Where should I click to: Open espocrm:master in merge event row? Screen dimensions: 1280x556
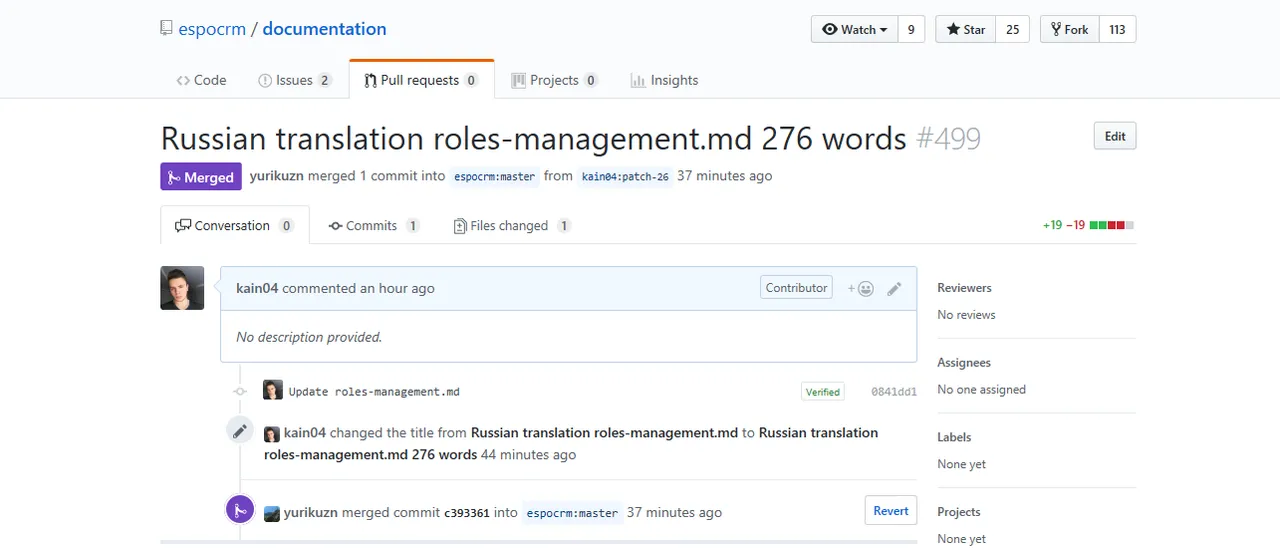click(x=572, y=512)
